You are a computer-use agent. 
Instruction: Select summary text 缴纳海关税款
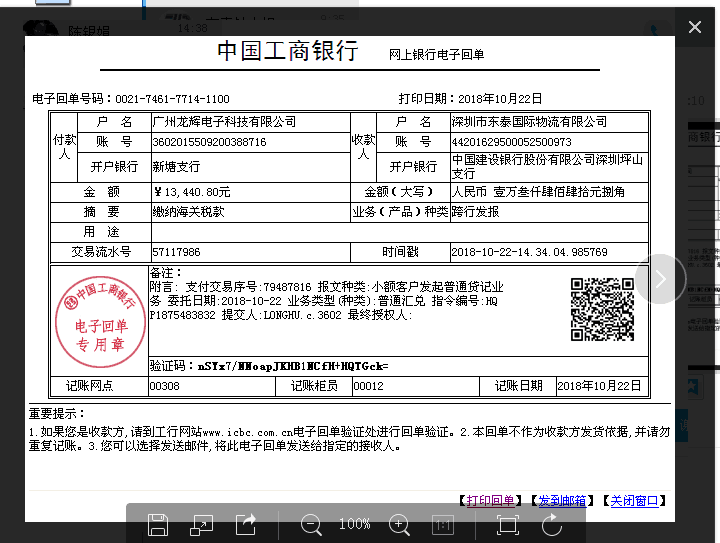coord(188,212)
